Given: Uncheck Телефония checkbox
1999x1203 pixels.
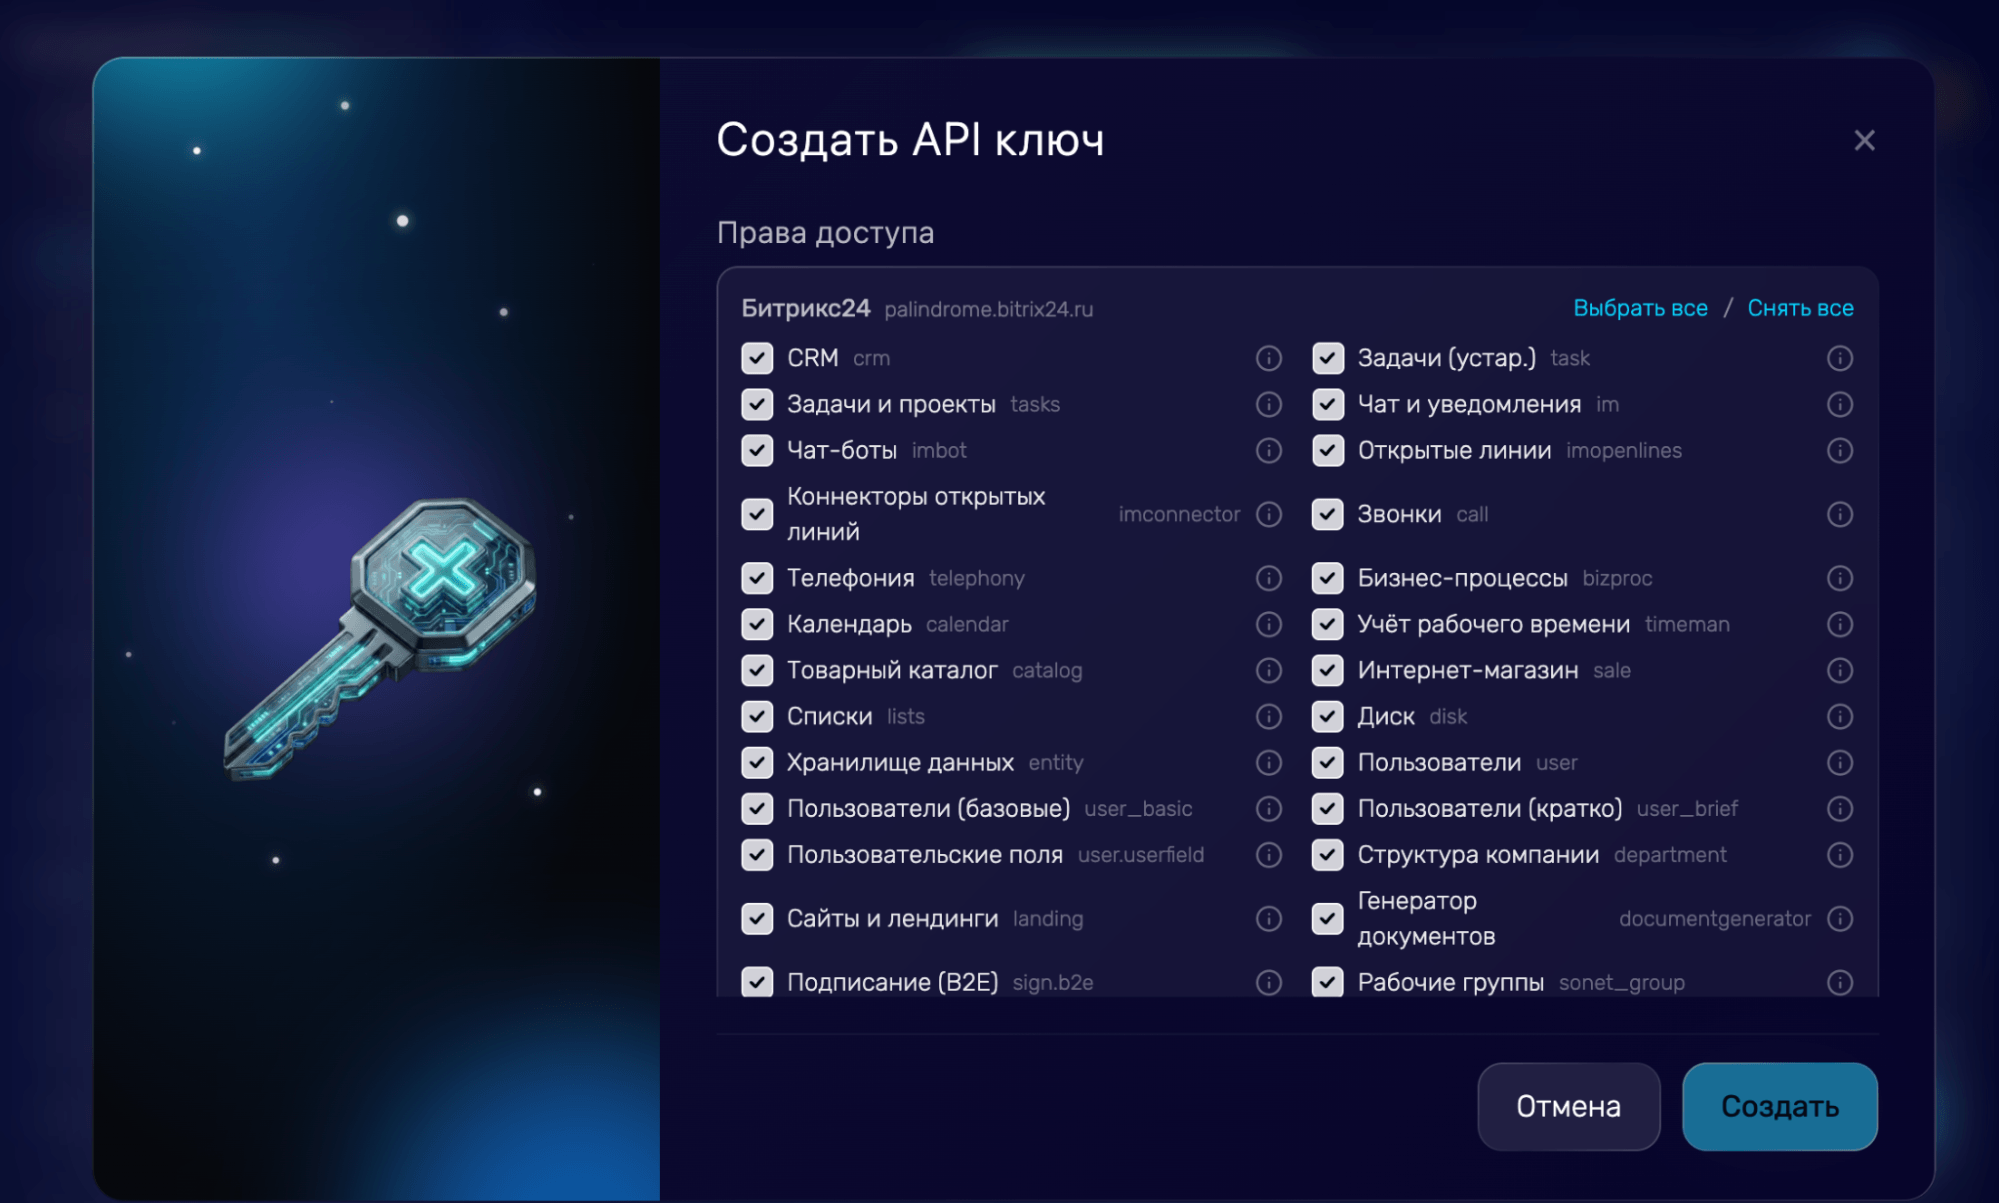Looking at the screenshot, I should (757, 578).
